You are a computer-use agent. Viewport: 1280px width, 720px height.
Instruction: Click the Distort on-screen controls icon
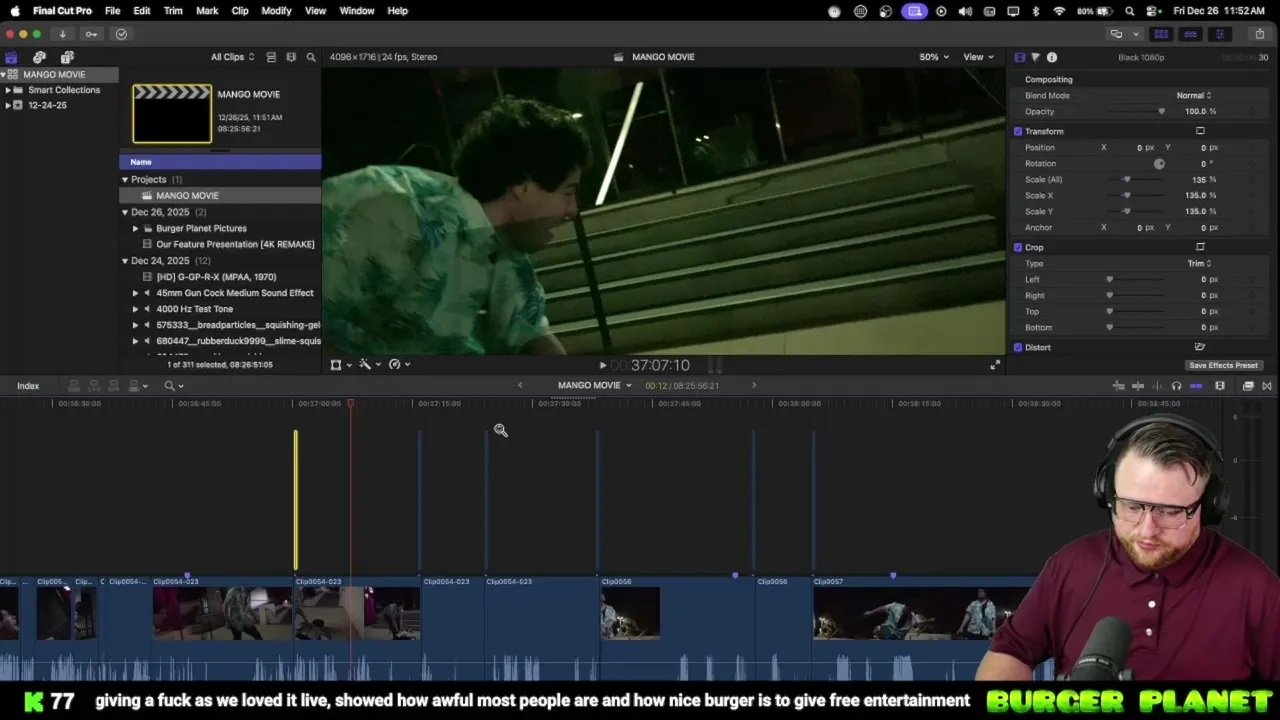tap(1200, 347)
